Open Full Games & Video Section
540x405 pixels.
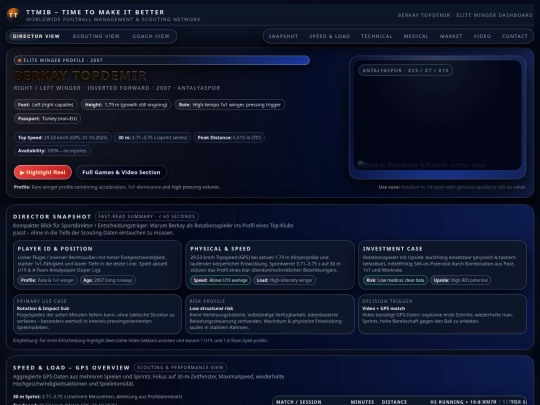pos(121,172)
